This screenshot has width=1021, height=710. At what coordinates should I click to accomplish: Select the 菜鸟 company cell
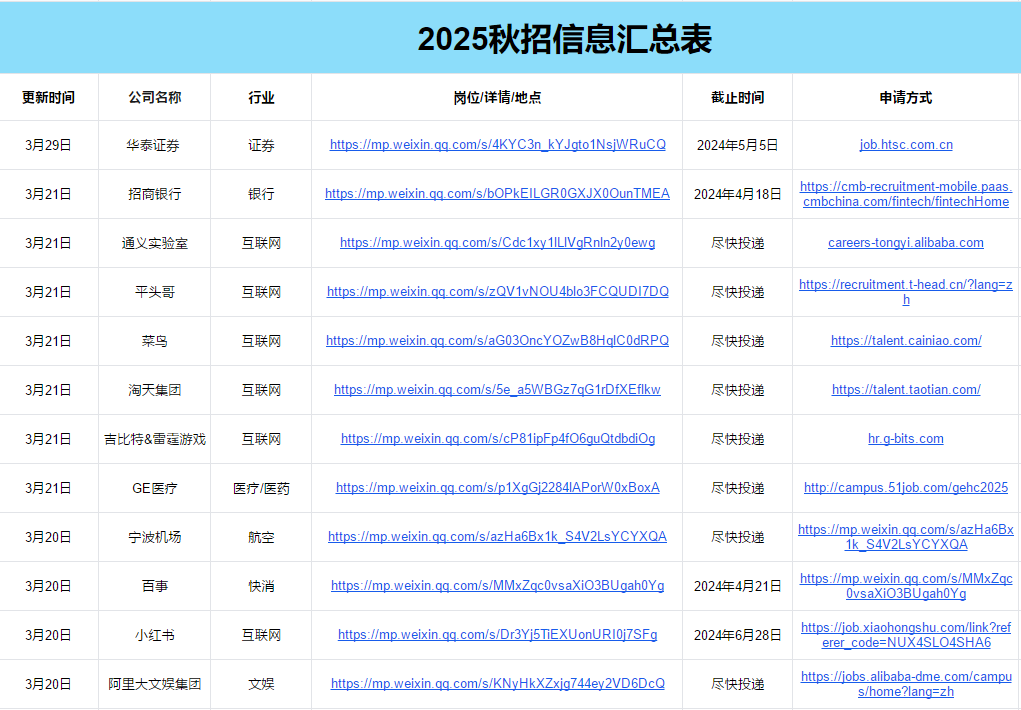[x=154, y=341]
